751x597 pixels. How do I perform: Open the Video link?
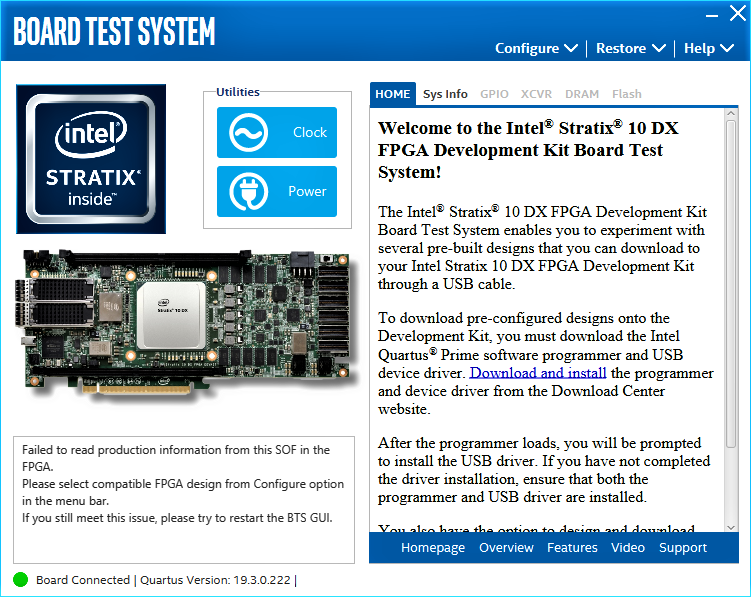[628, 548]
